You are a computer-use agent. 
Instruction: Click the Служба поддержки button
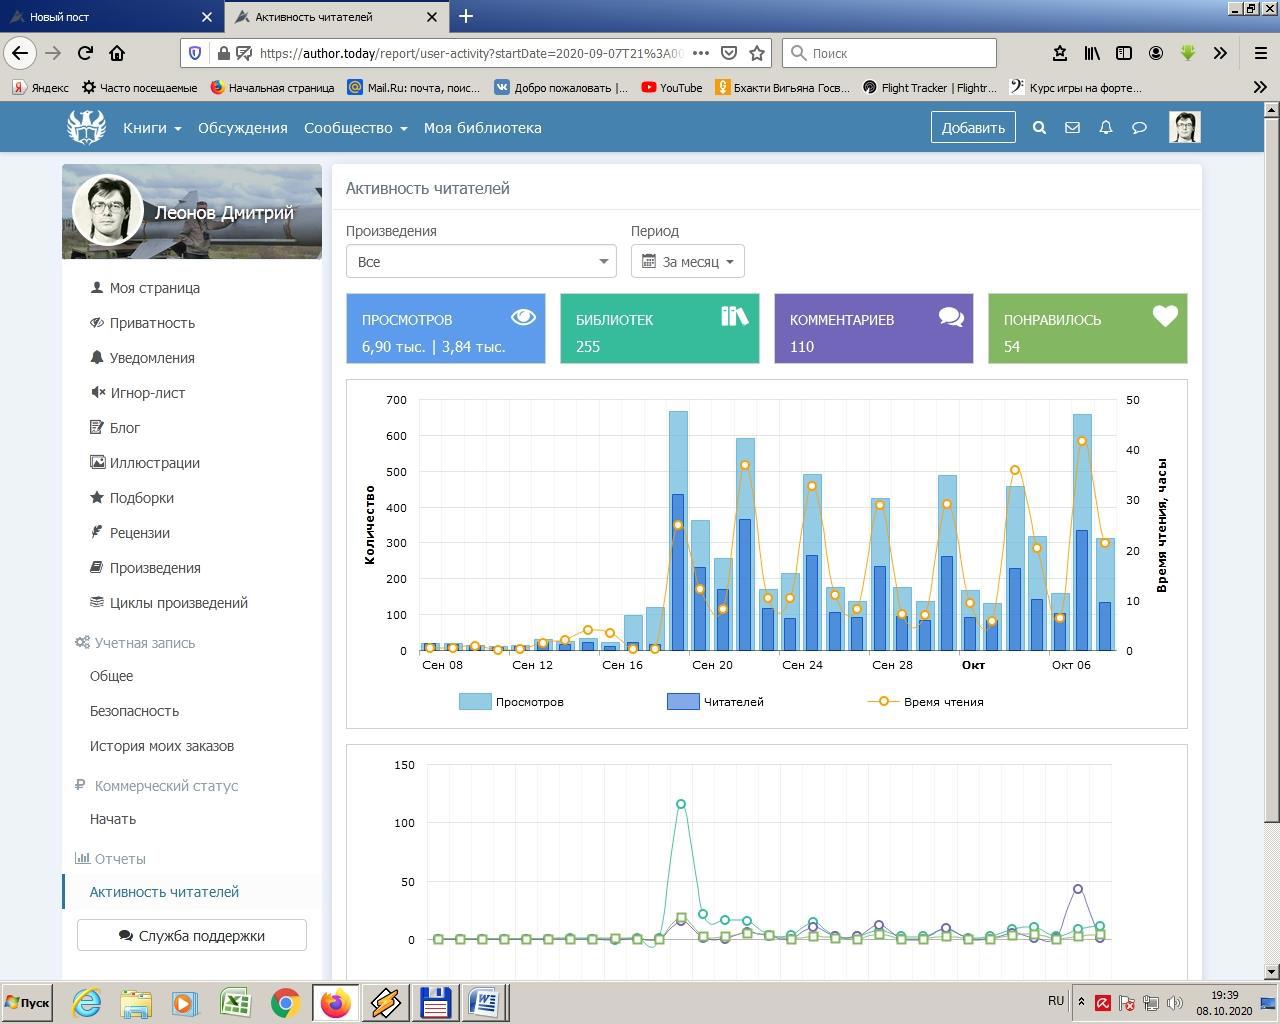point(192,936)
